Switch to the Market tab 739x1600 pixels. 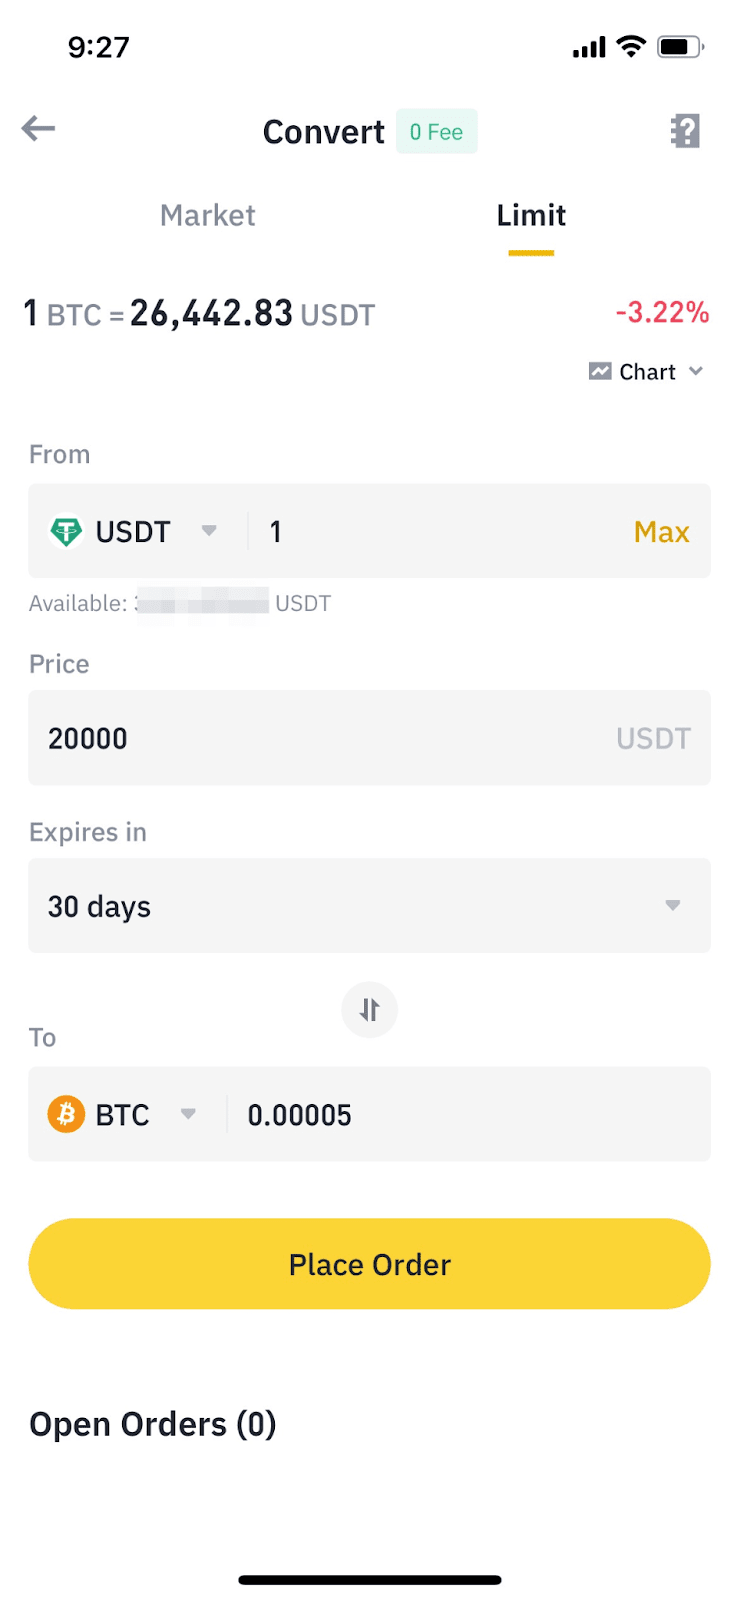(207, 216)
